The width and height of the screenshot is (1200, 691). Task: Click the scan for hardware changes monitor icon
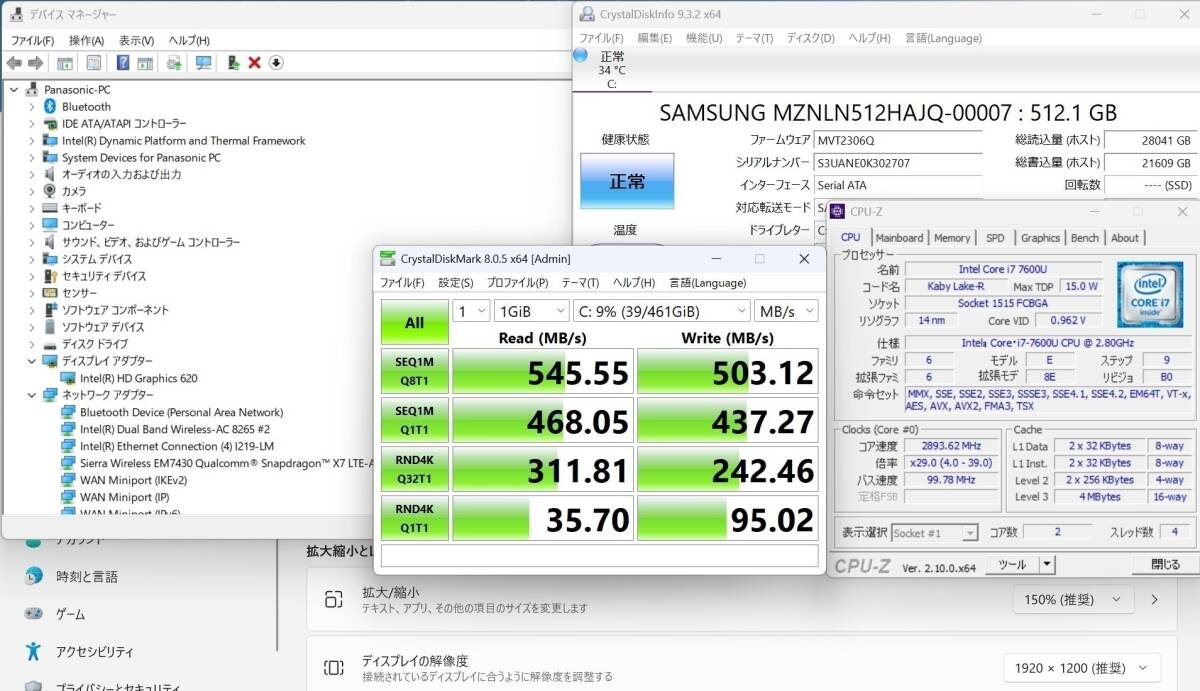pos(204,63)
